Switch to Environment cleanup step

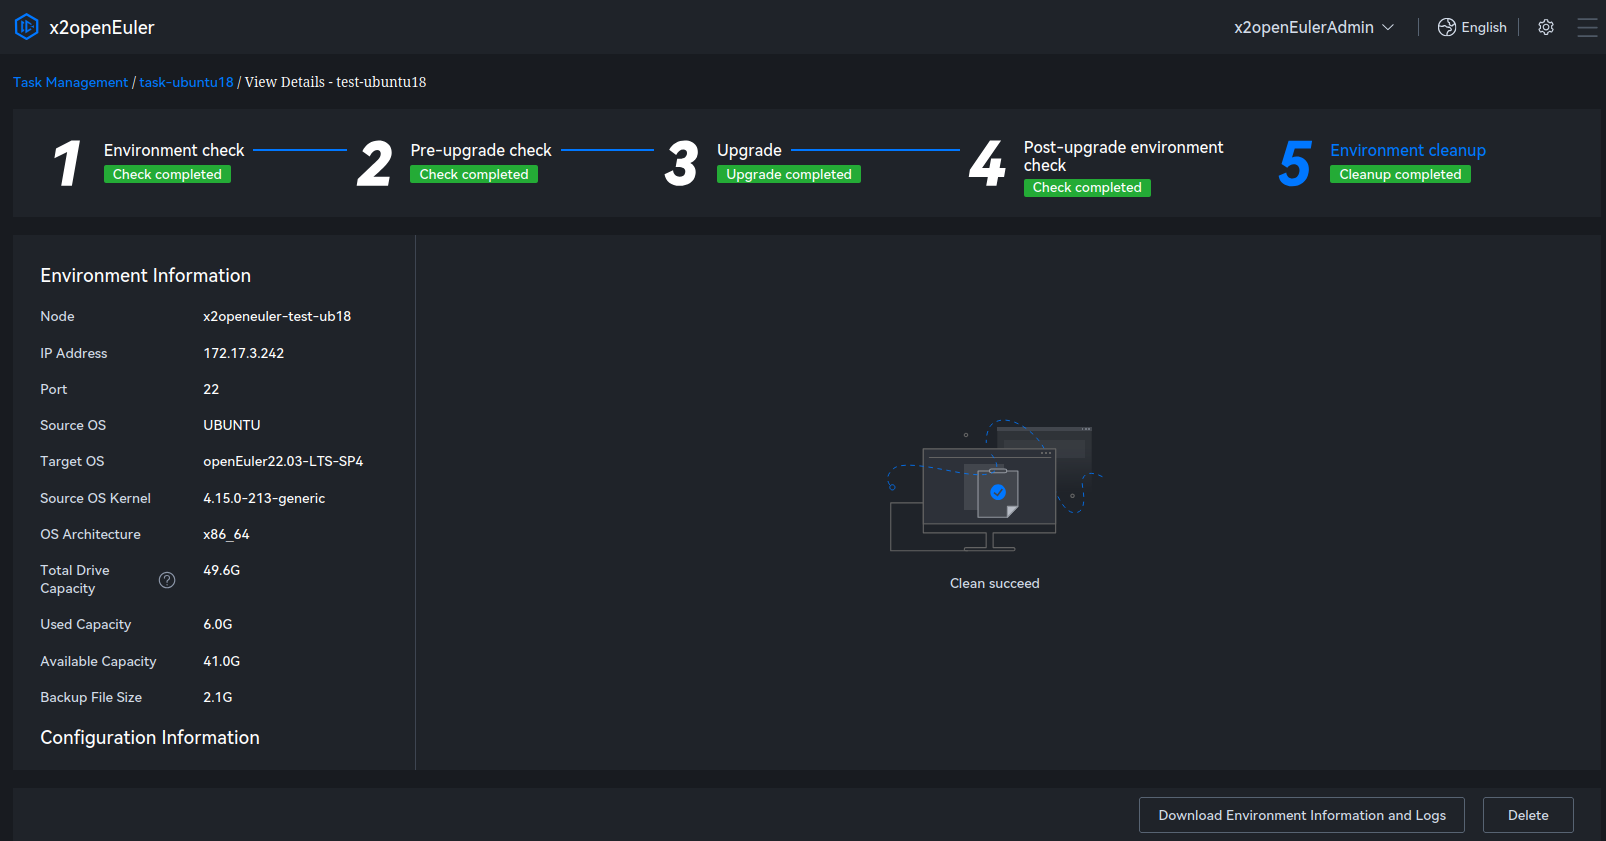coord(1407,150)
